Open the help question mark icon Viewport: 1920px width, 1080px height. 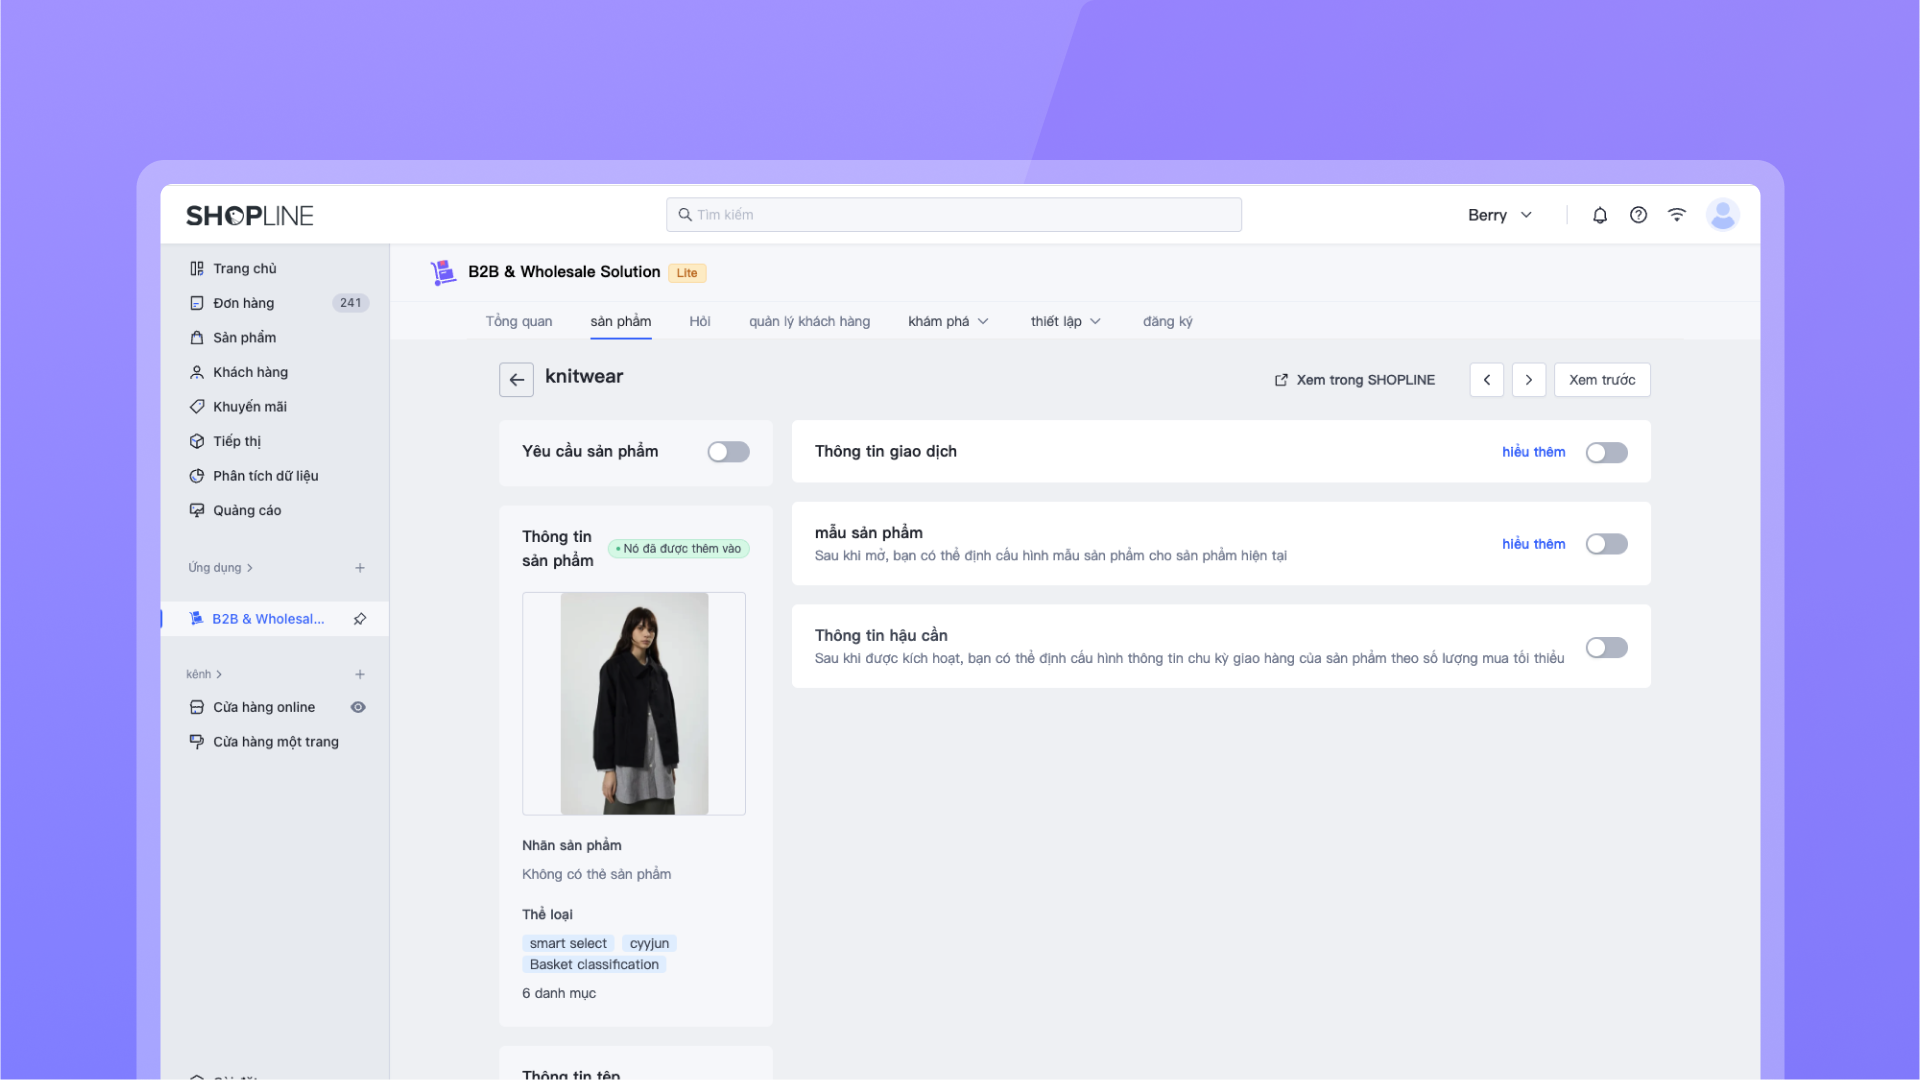click(1638, 215)
